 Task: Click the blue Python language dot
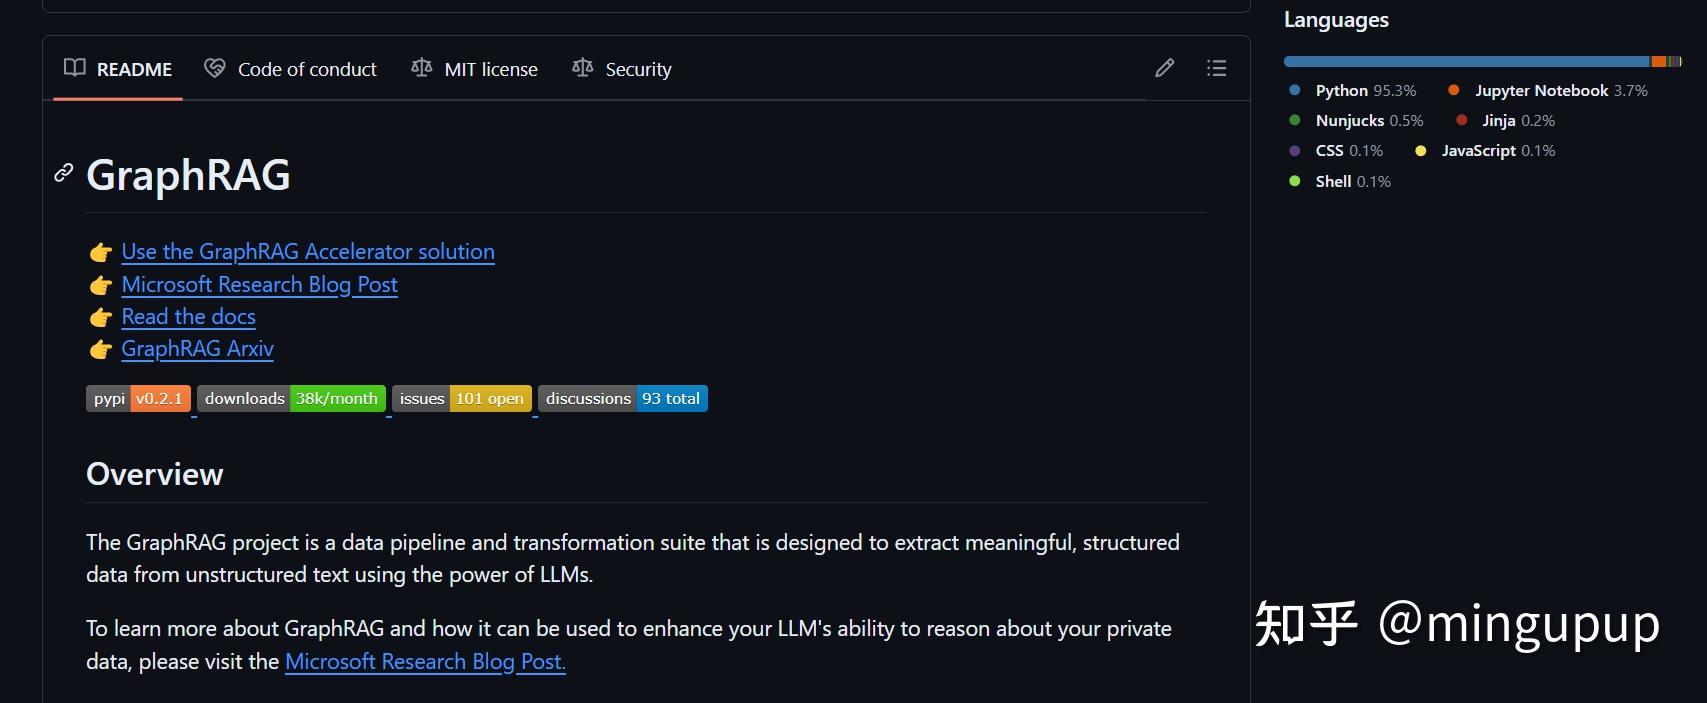click(1295, 89)
